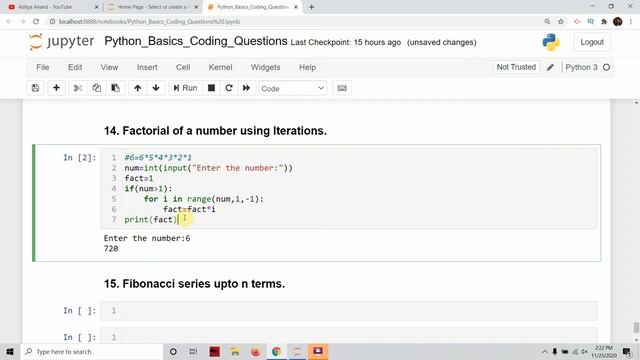
Task: Open the Edit menu
Action: click(x=75, y=67)
